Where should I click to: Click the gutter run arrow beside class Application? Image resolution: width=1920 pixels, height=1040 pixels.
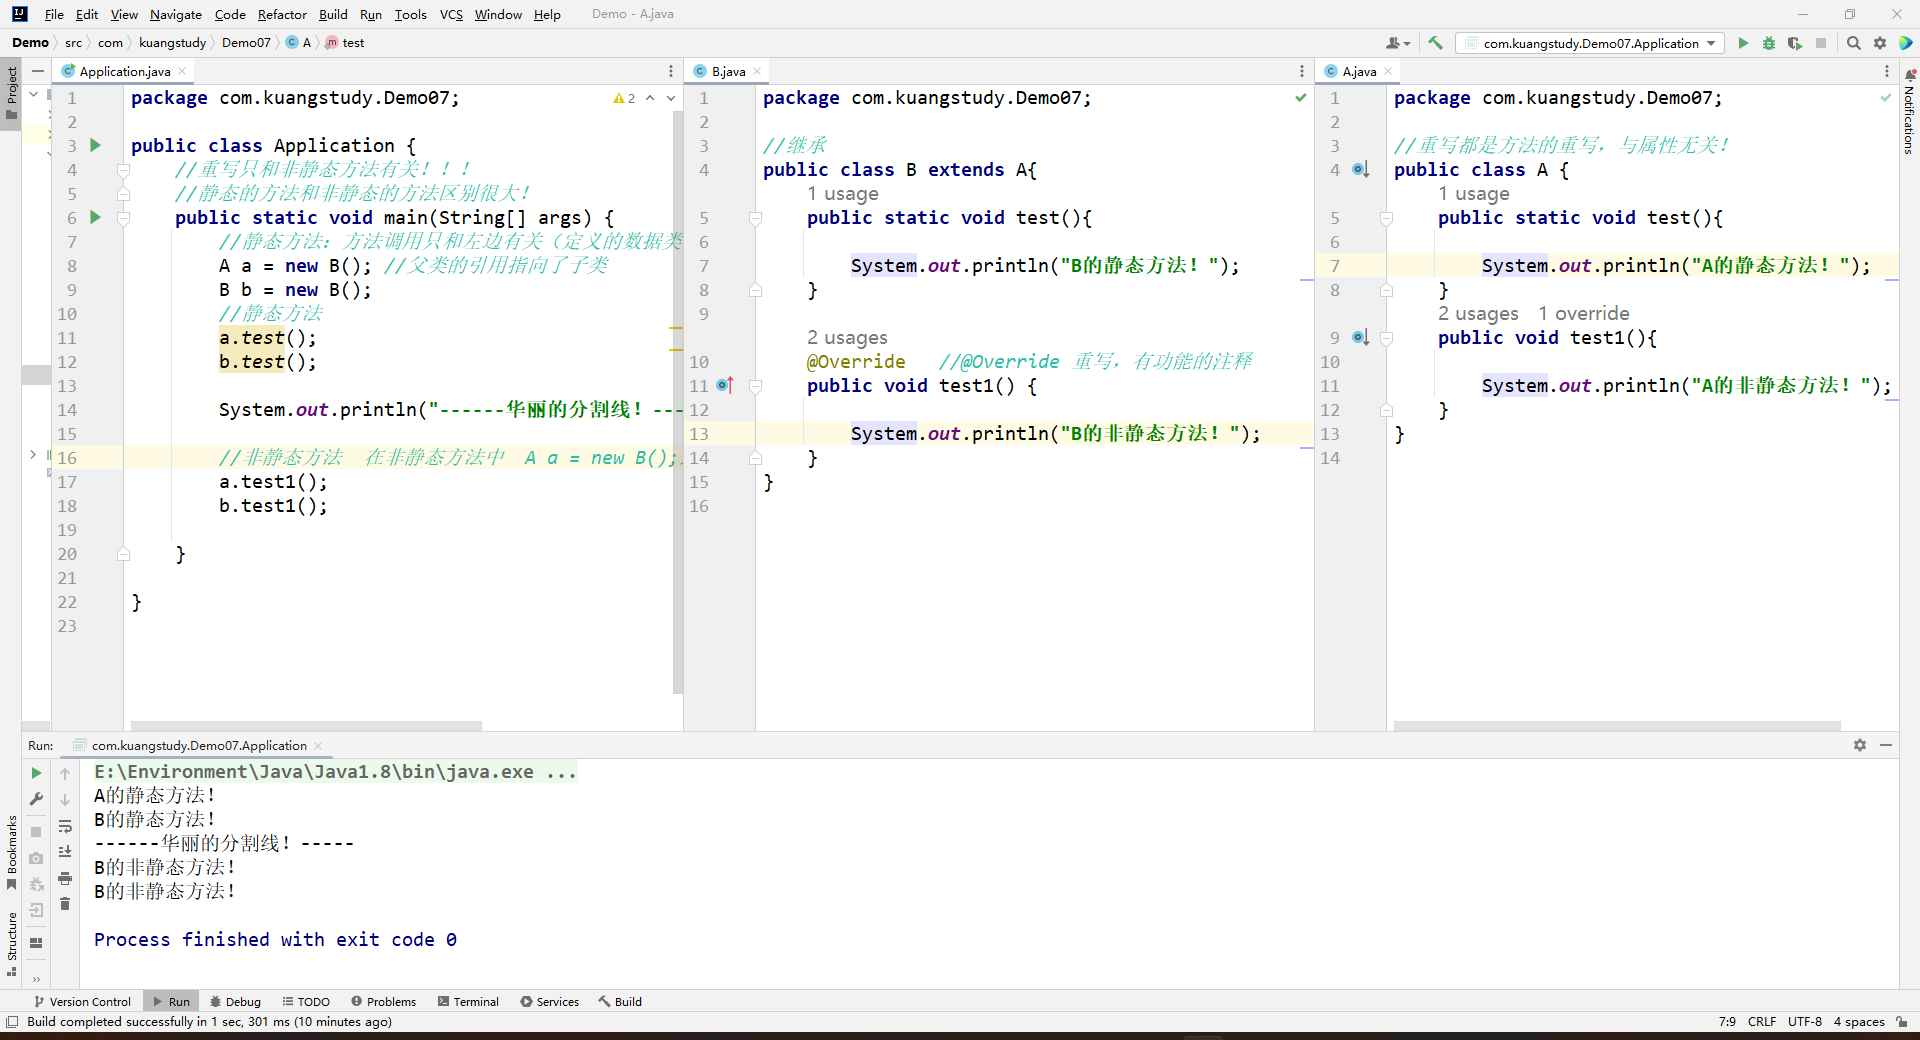pyautogui.click(x=95, y=146)
